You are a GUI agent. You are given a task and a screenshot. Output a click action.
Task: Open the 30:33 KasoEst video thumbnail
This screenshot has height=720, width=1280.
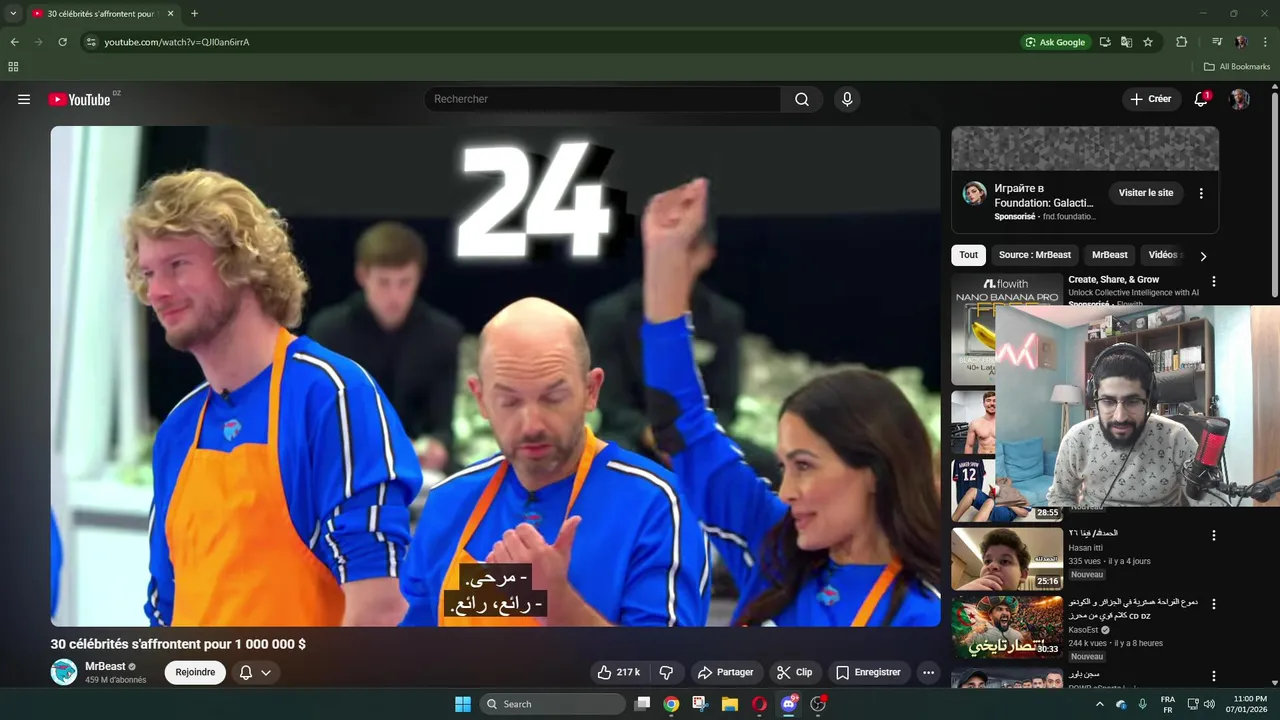click(x=1007, y=627)
